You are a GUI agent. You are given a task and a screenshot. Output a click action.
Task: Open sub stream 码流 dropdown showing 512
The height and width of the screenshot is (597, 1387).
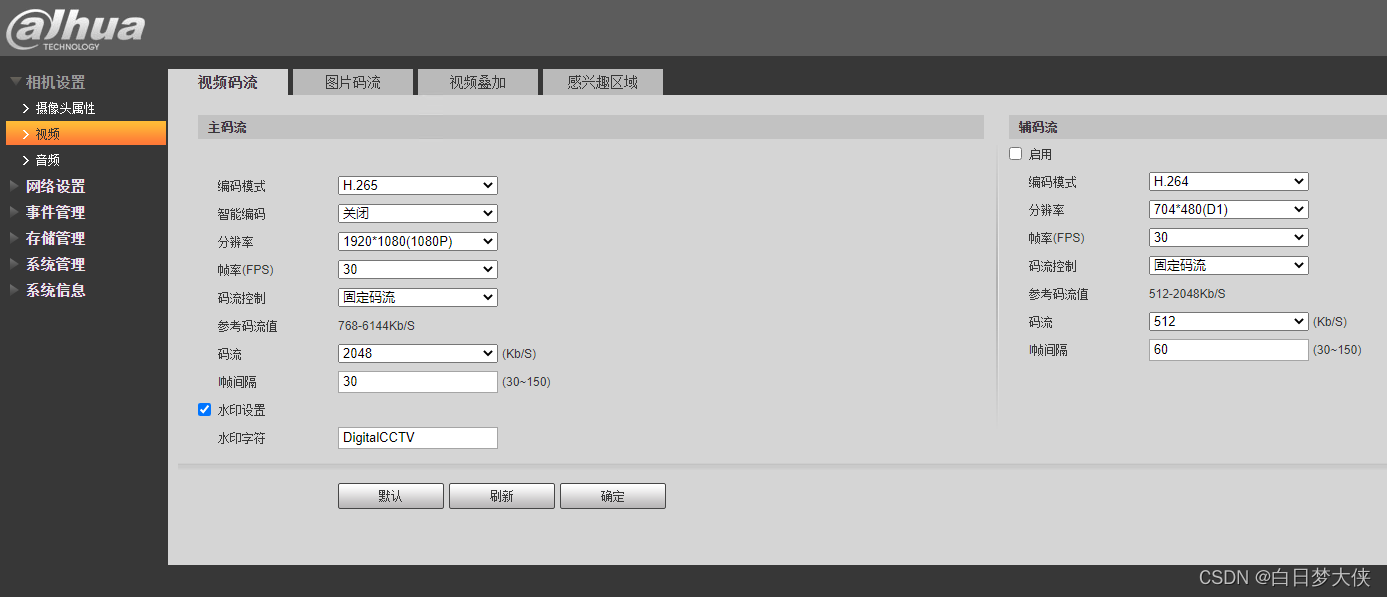coord(1229,321)
